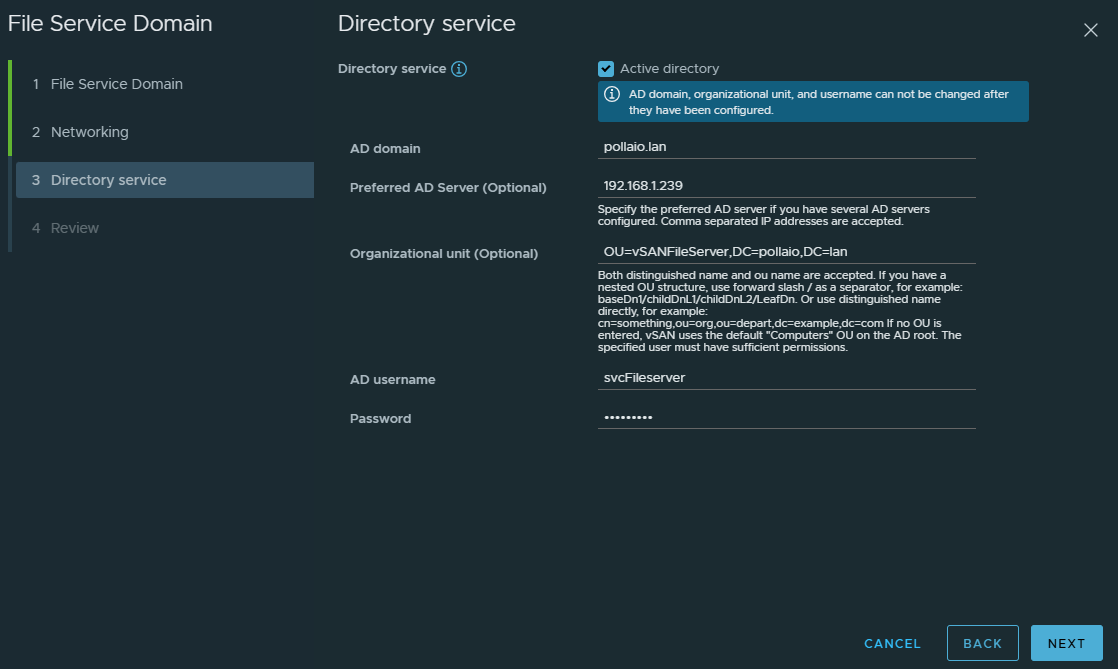This screenshot has height=669, width=1118.
Task: Close the File Service Domain dialog
Action: 1090,30
